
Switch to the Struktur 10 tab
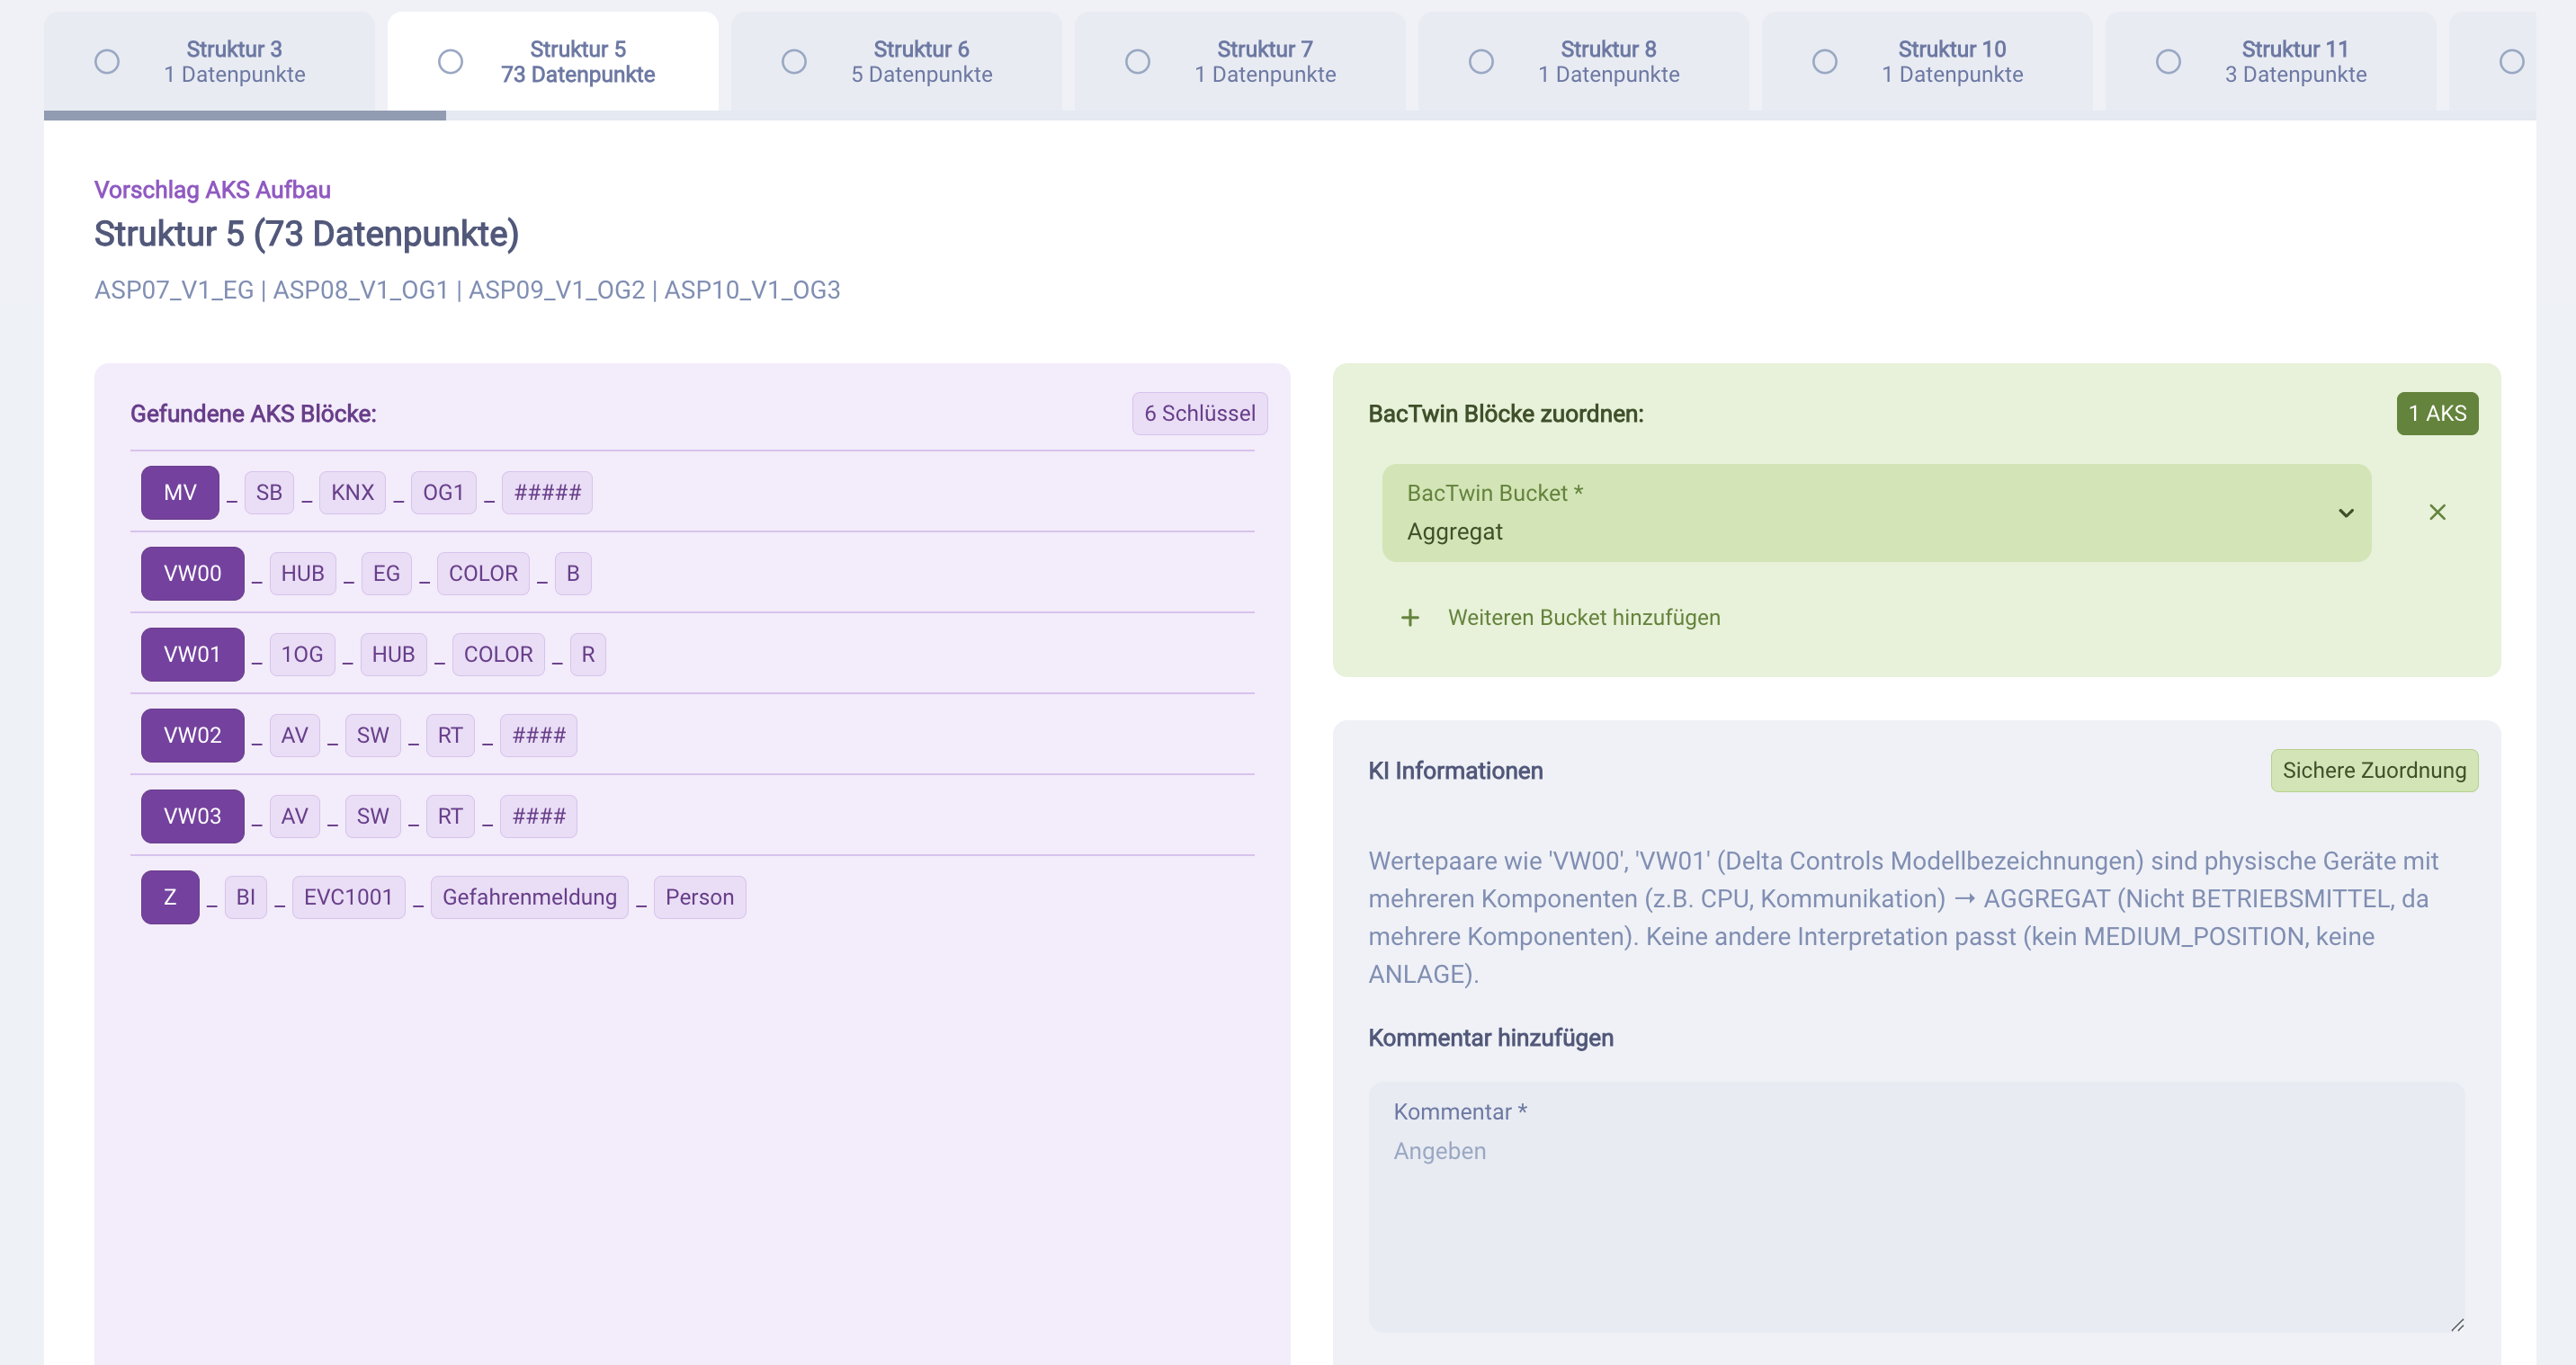coord(1951,62)
